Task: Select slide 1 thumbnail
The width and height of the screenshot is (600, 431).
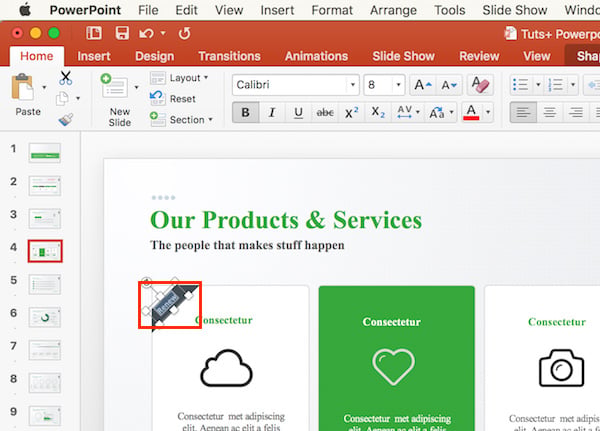Action: click(x=45, y=153)
